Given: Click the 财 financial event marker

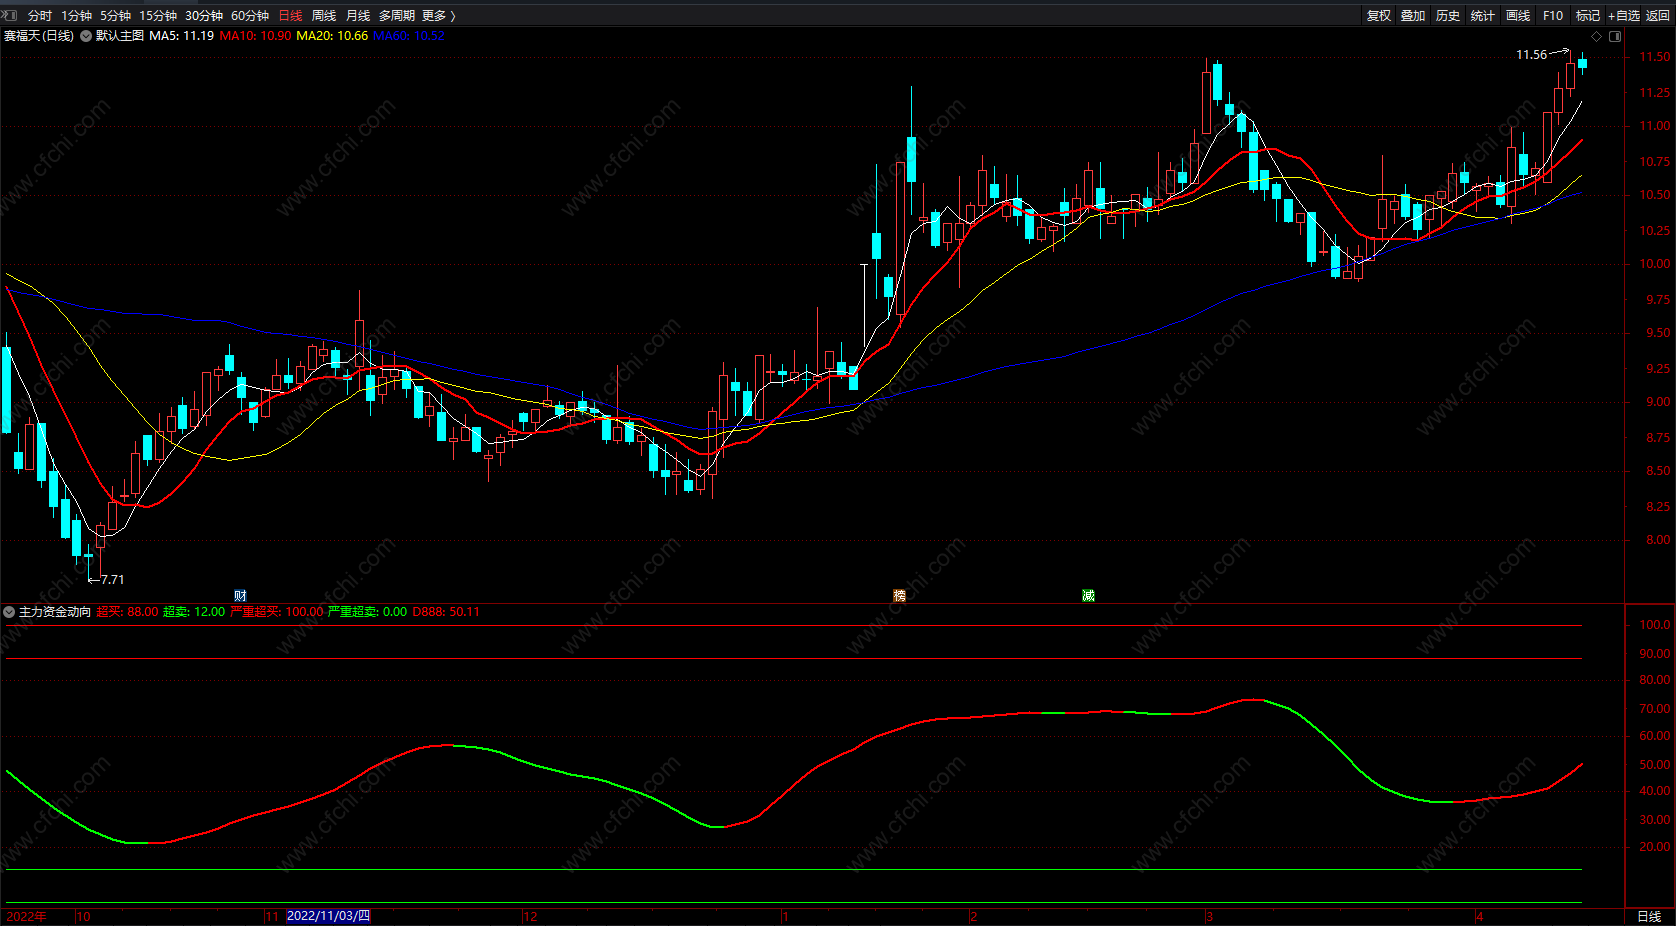Looking at the screenshot, I should tap(240, 595).
